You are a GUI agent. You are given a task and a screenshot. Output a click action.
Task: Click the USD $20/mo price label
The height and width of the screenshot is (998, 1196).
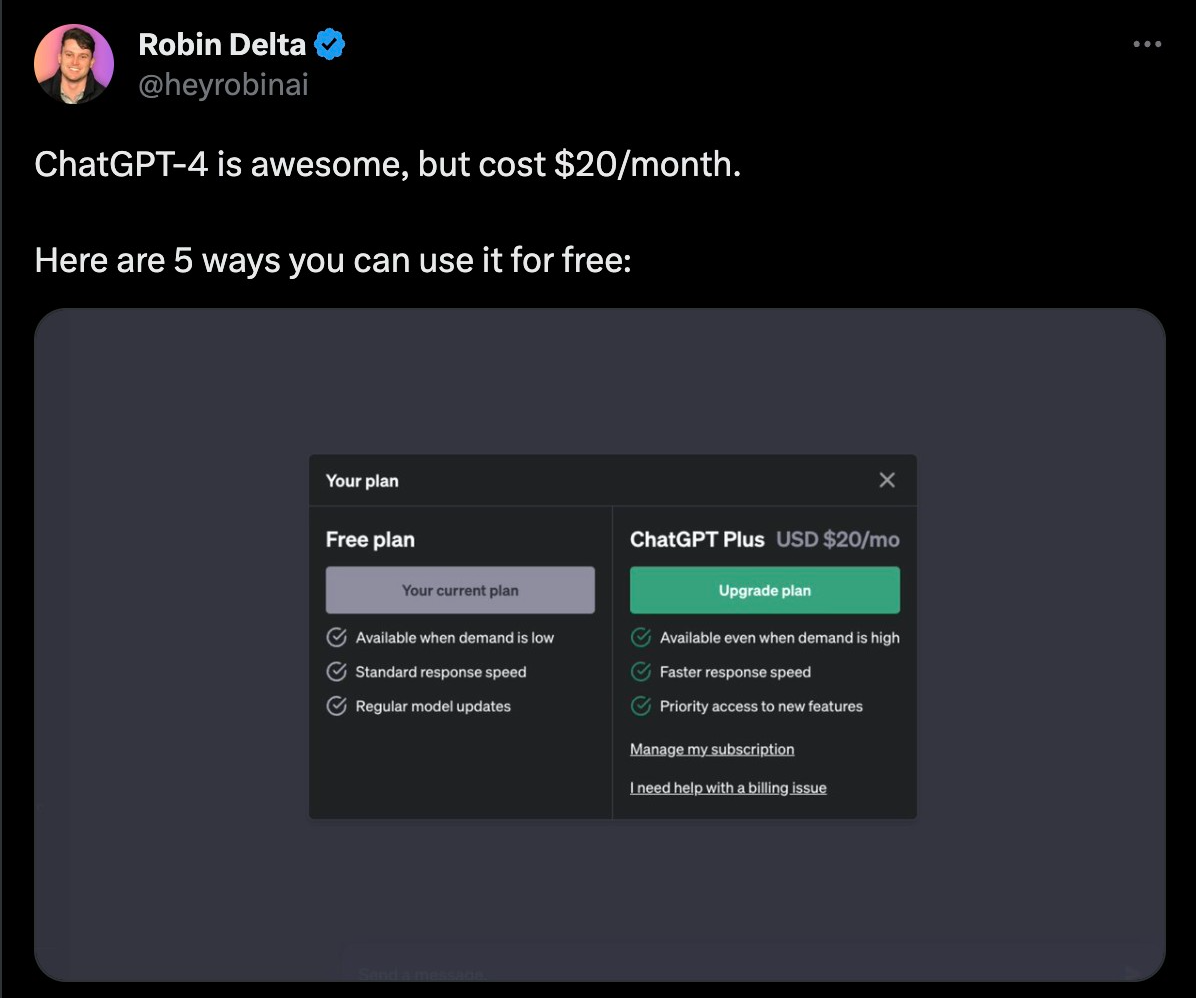[x=838, y=540]
